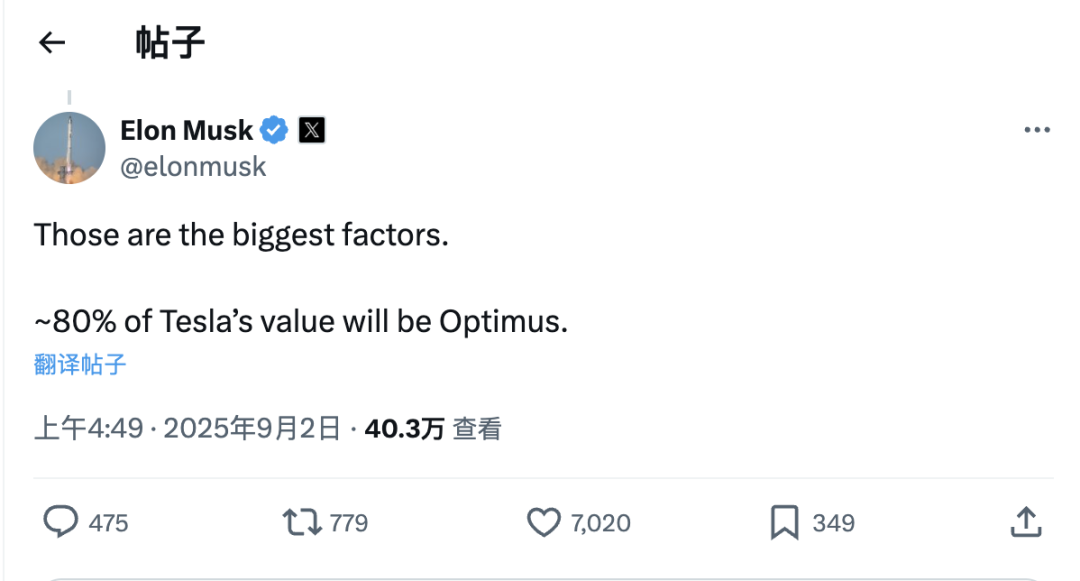This screenshot has height=581, width=1080.
Task: Click the 349 bookmarks count
Action: (833, 523)
